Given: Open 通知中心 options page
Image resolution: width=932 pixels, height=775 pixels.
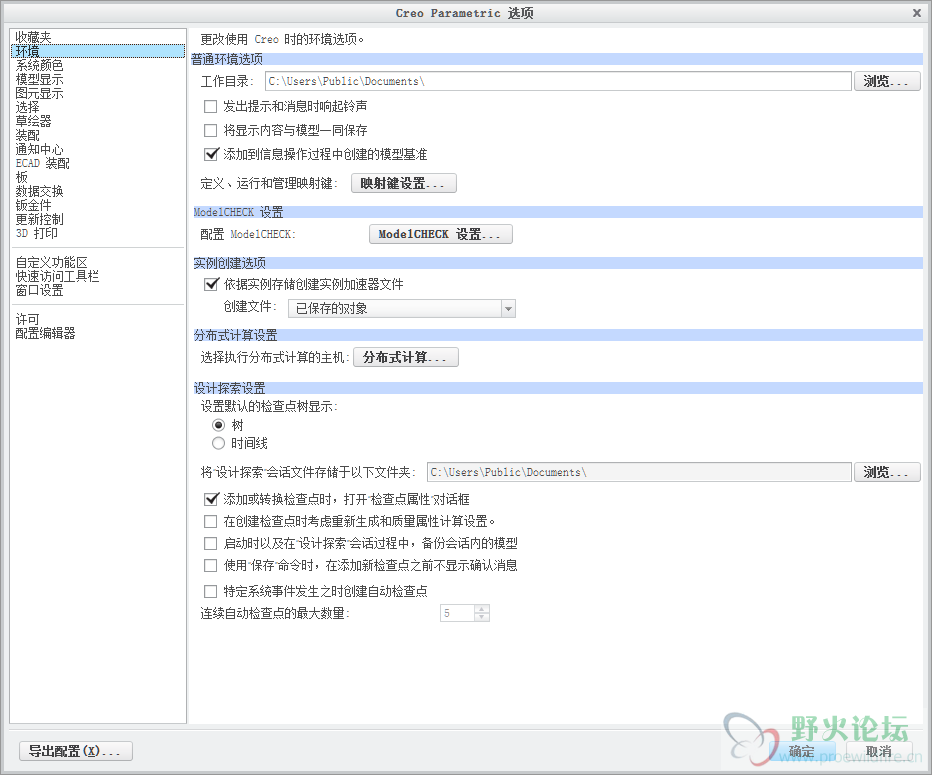Looking at the screenshot, I should click(x=39, y=149).
